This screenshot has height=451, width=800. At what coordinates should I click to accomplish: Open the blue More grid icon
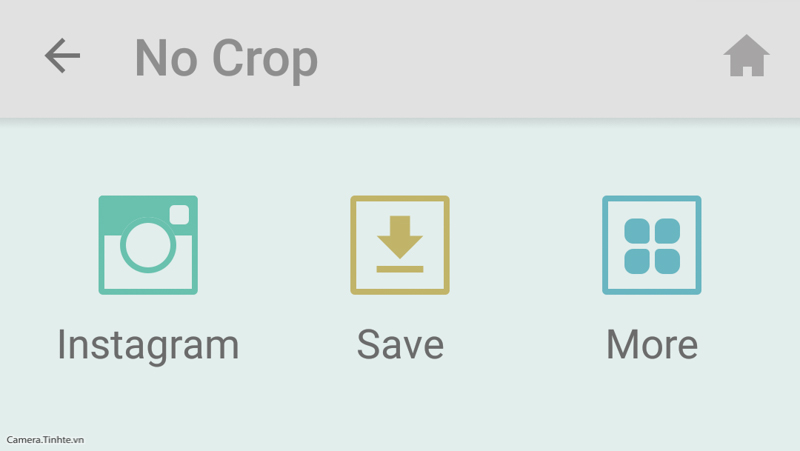652,245
